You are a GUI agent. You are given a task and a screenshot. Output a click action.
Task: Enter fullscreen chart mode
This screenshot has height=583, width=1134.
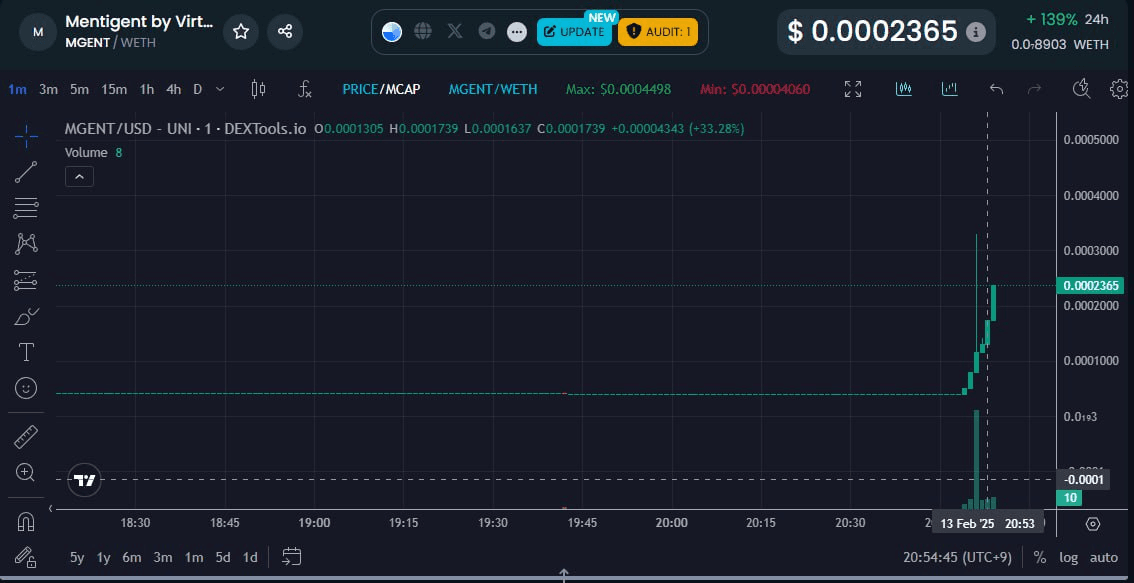pyautogui.click(x=853, y=90)
